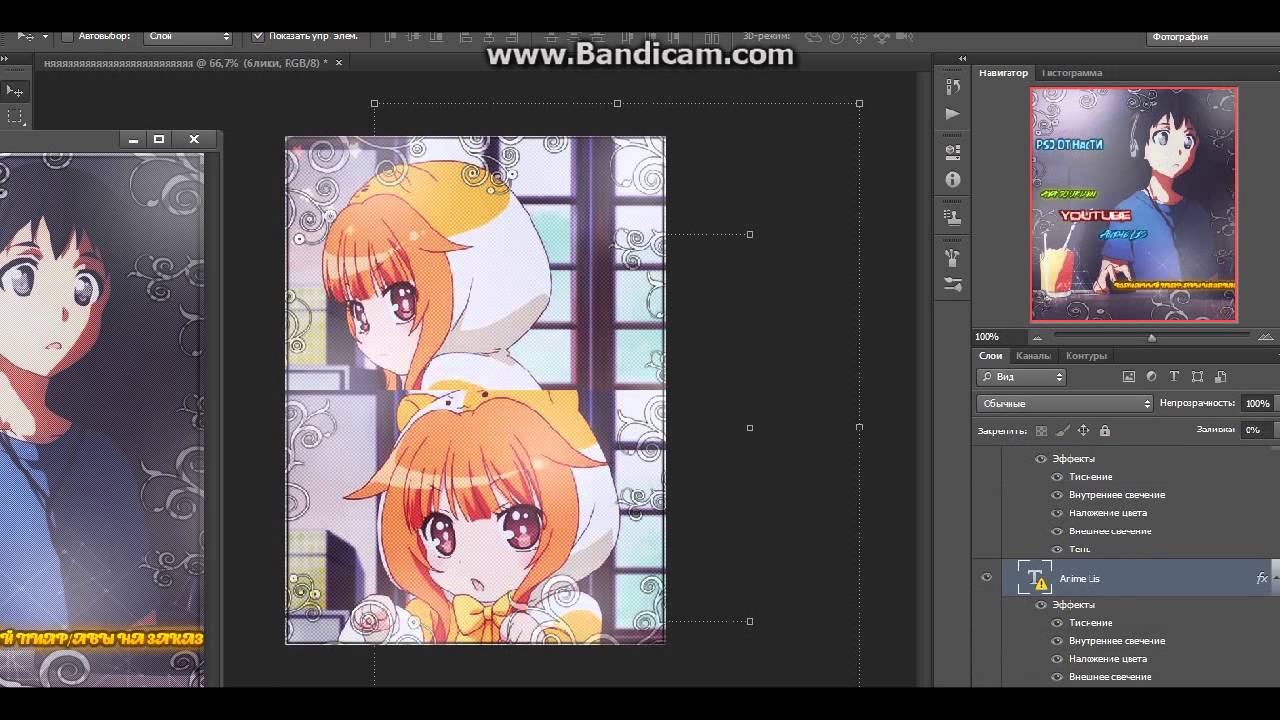Screen dimensions: 1280x720
Task: Zoom in with Navigator large mountains icon
Action: pyautogui.click(x=1268, y=337)
